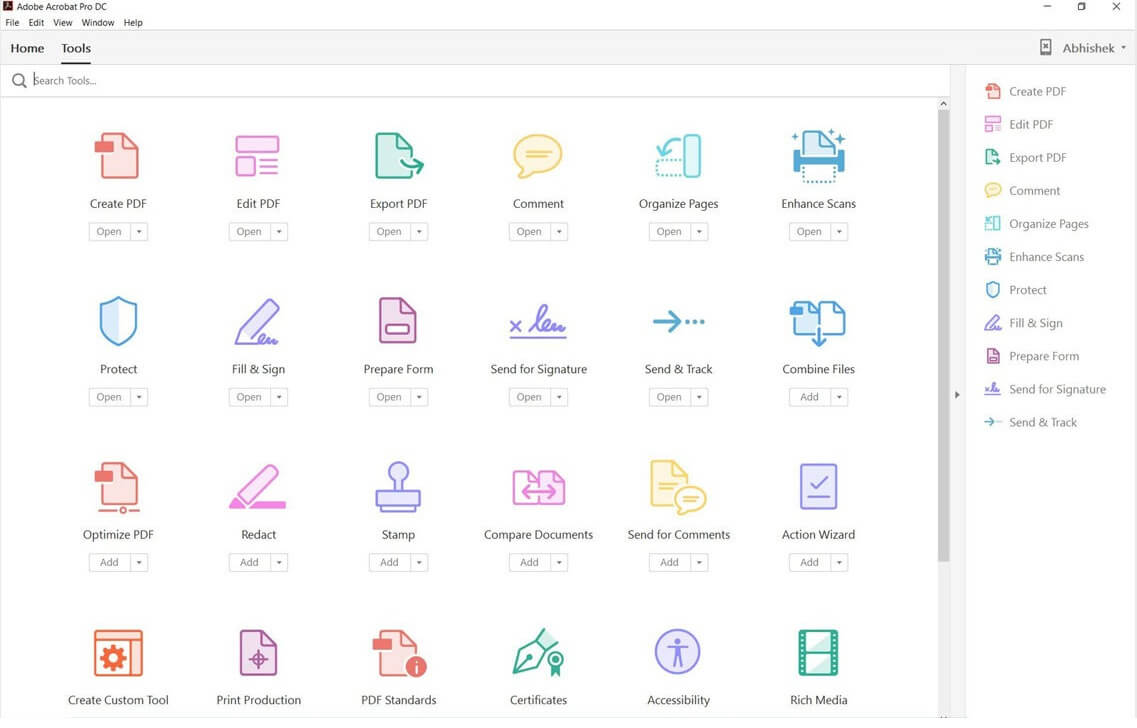This screenshot has width=1137, height=728.
Task: Click the tools grid vertical scrollbar
Action: click(943, 335)
